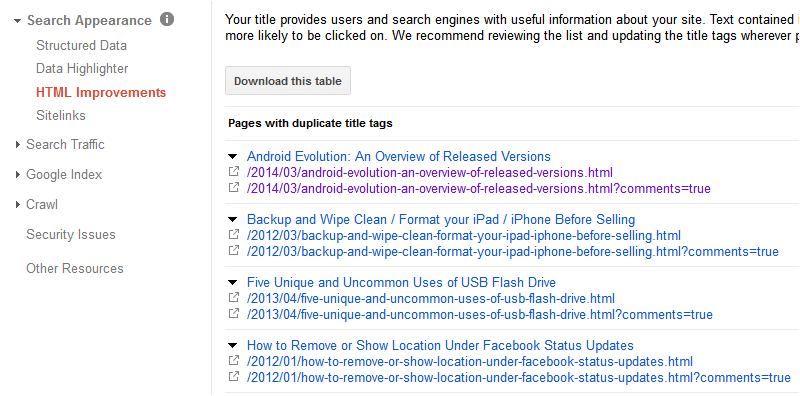Open the /2012/03/backup-and-wipe-clean .html URL link
This screenshot has width=800, height=396.
[464, 236]
